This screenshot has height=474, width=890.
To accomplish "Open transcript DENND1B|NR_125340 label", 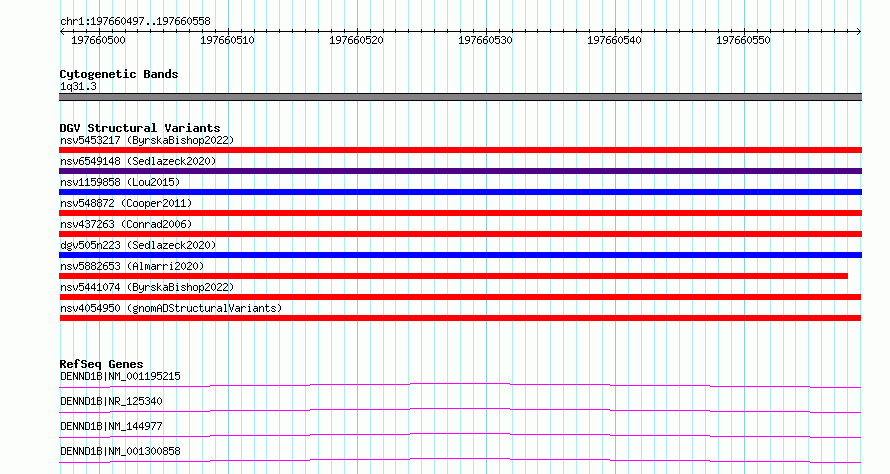I will [111, 401].
